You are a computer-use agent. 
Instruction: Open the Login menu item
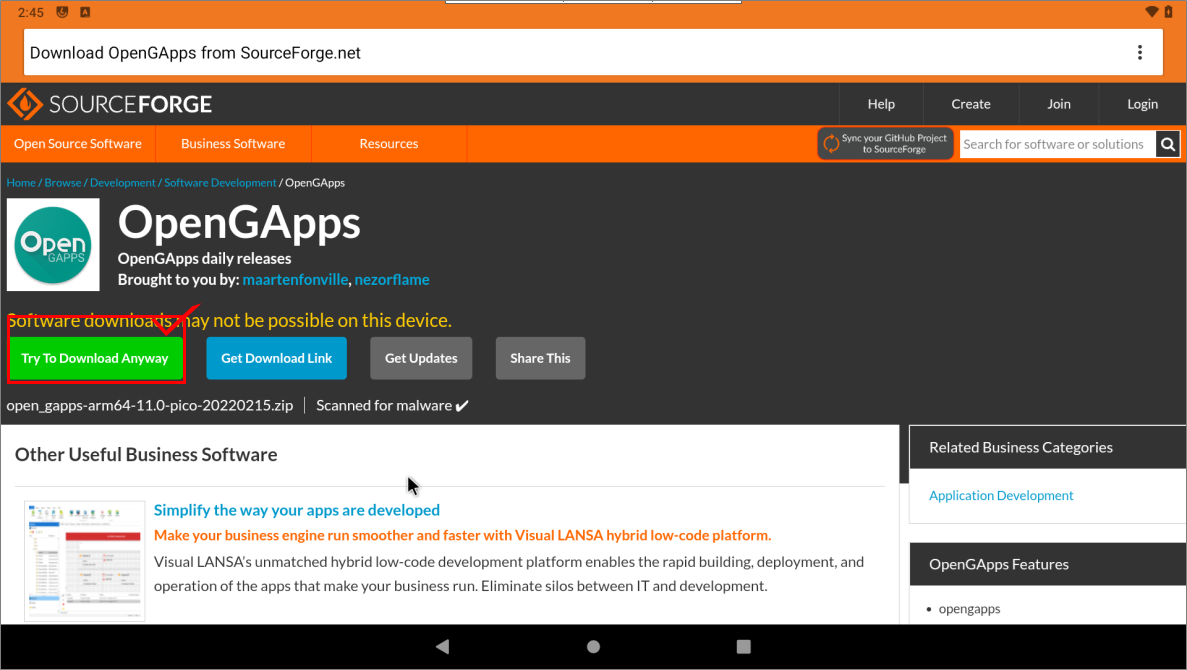click(1142, 104)
